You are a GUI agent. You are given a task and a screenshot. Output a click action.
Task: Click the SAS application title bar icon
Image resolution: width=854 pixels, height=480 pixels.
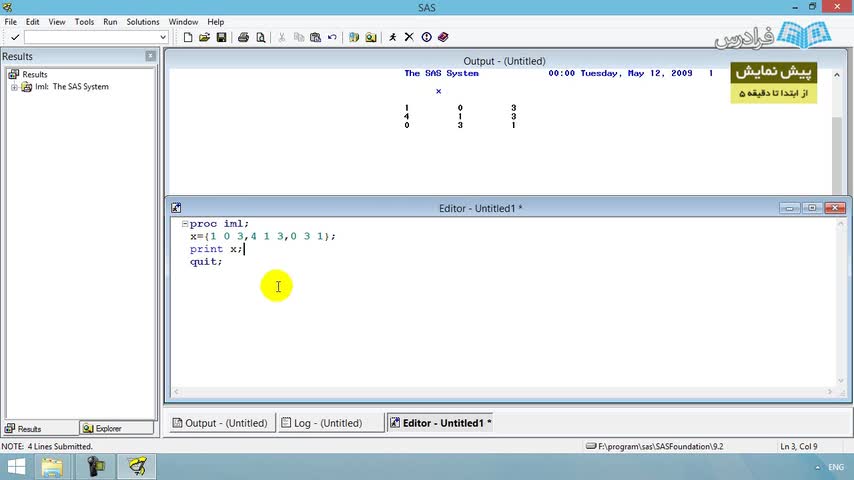[7, 7]
